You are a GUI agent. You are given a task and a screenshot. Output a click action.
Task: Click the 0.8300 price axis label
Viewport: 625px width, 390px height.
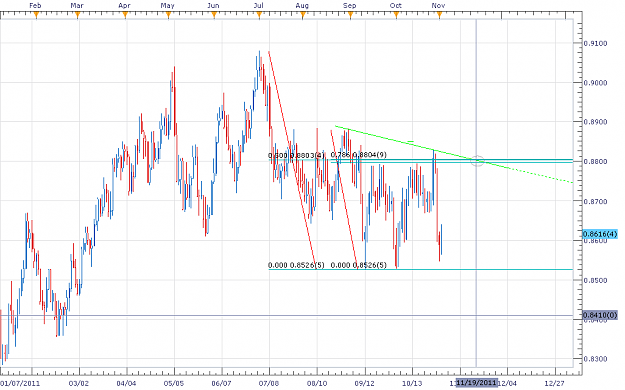pos(595,359)
